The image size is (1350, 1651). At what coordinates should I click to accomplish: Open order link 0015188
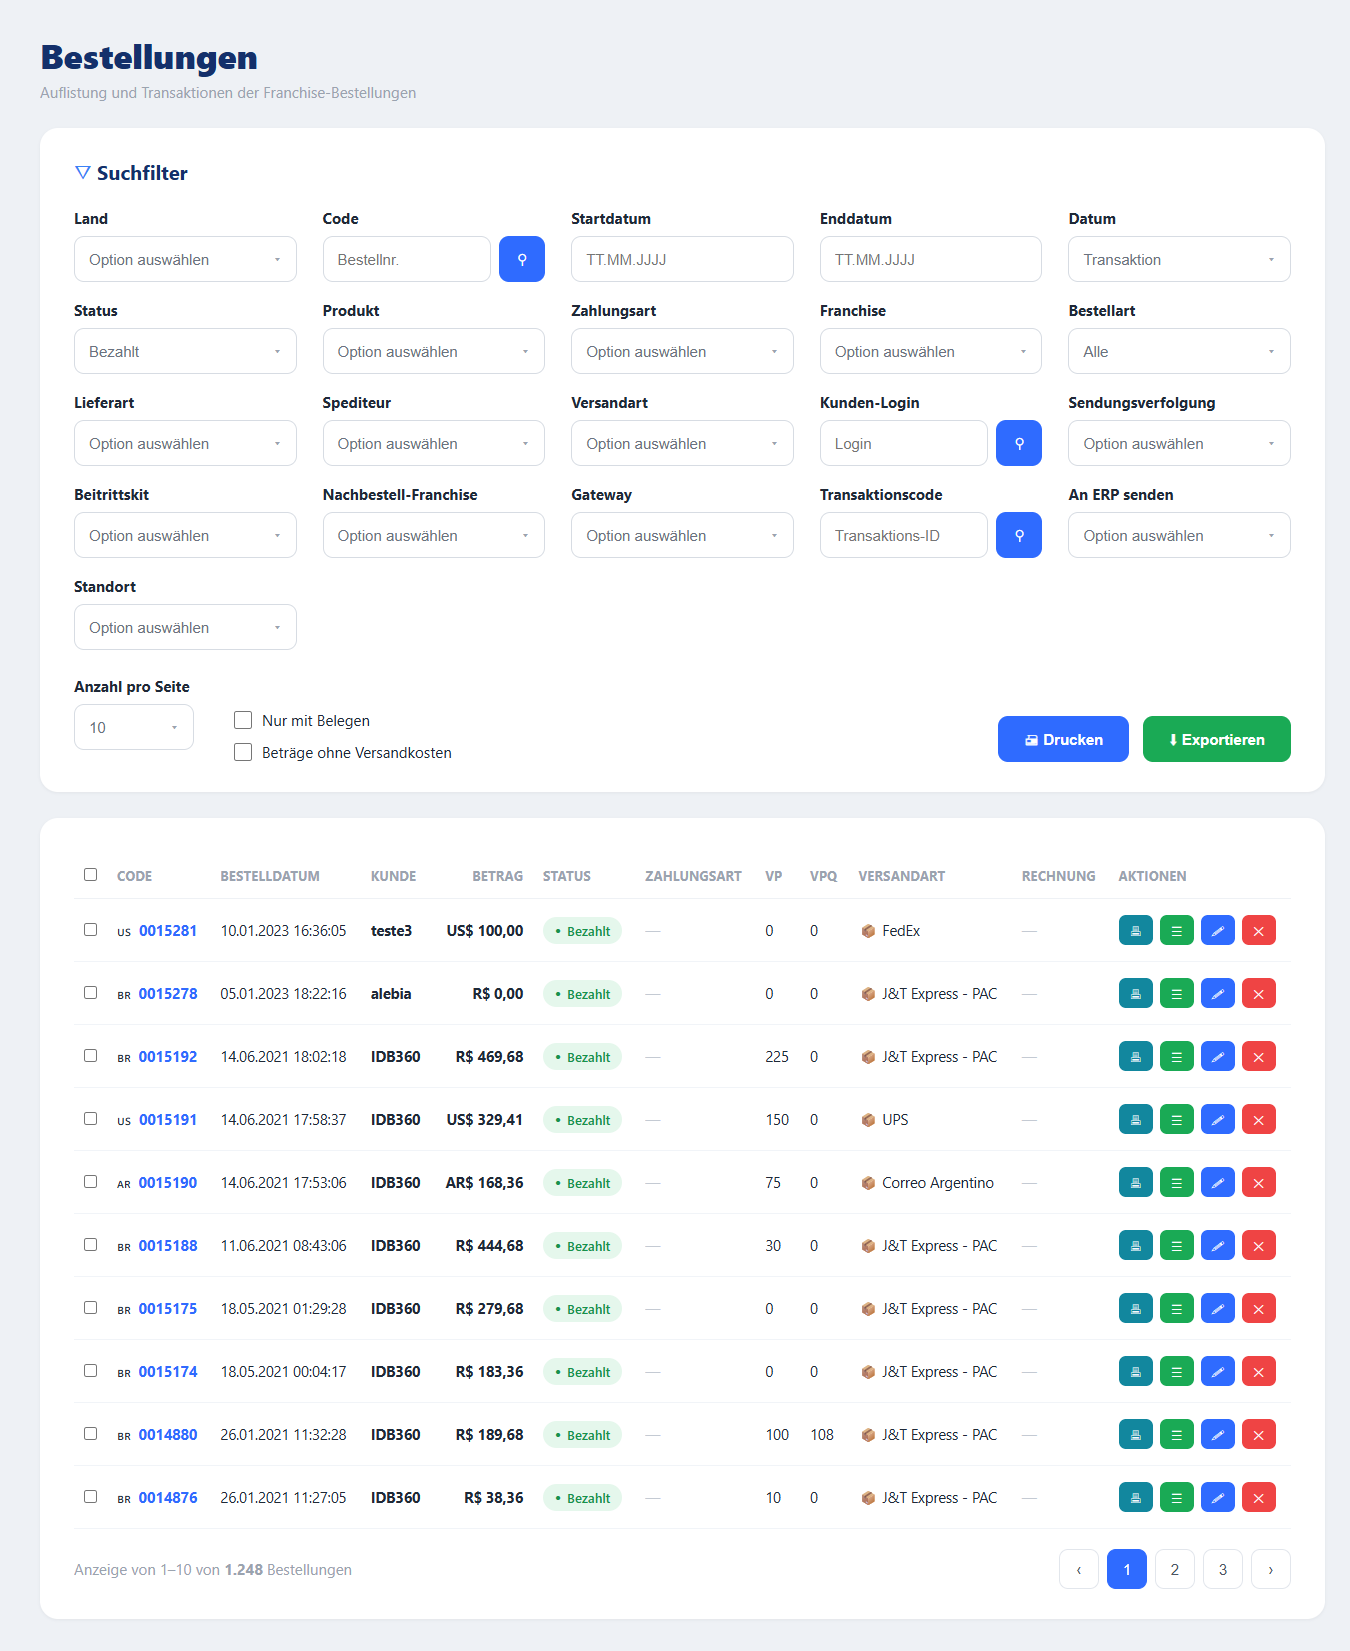tap(168, 1246)
